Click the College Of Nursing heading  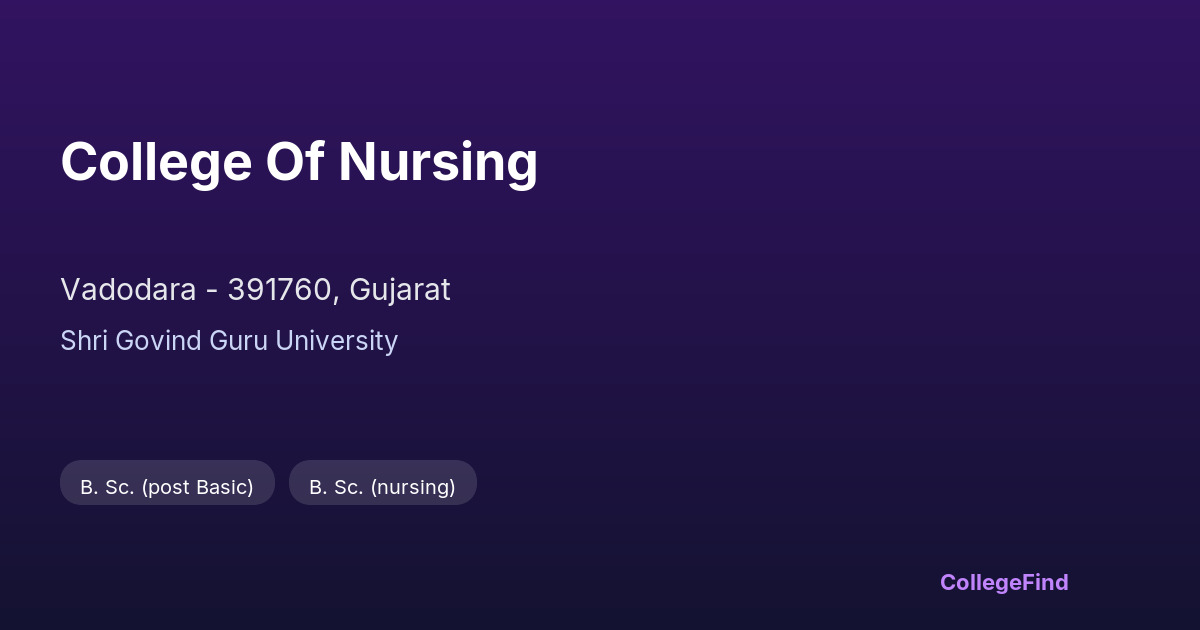tap(299, 162)
